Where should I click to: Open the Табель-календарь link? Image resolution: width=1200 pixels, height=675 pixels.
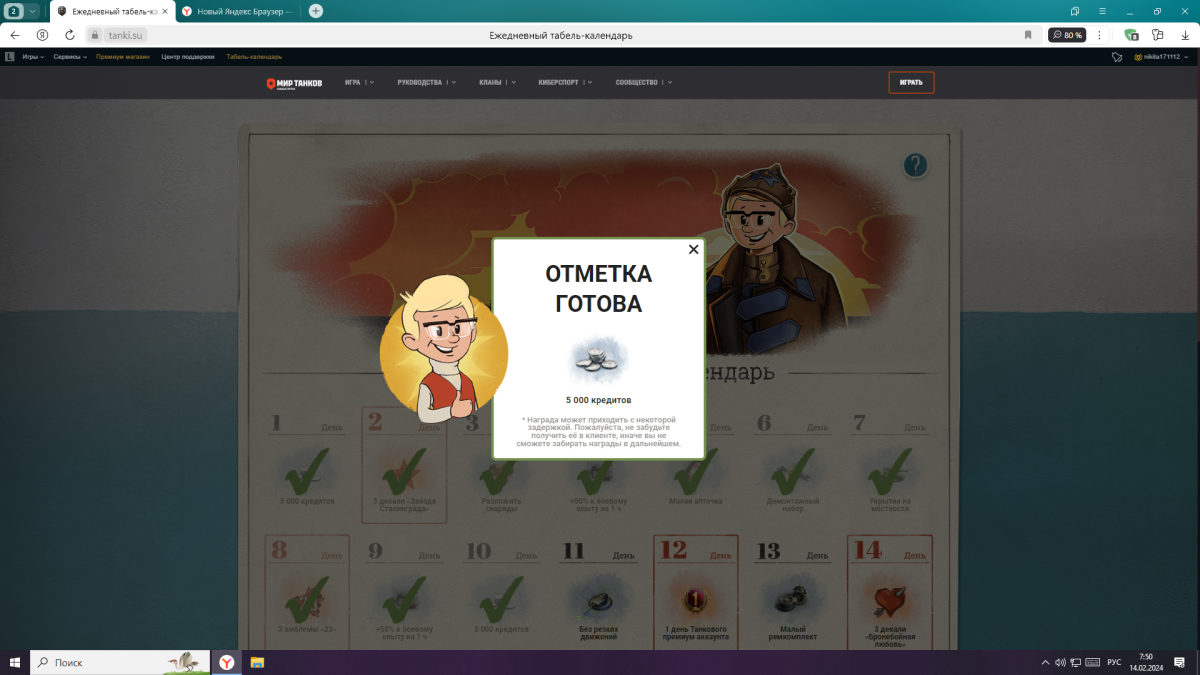(x=254, y=57)
